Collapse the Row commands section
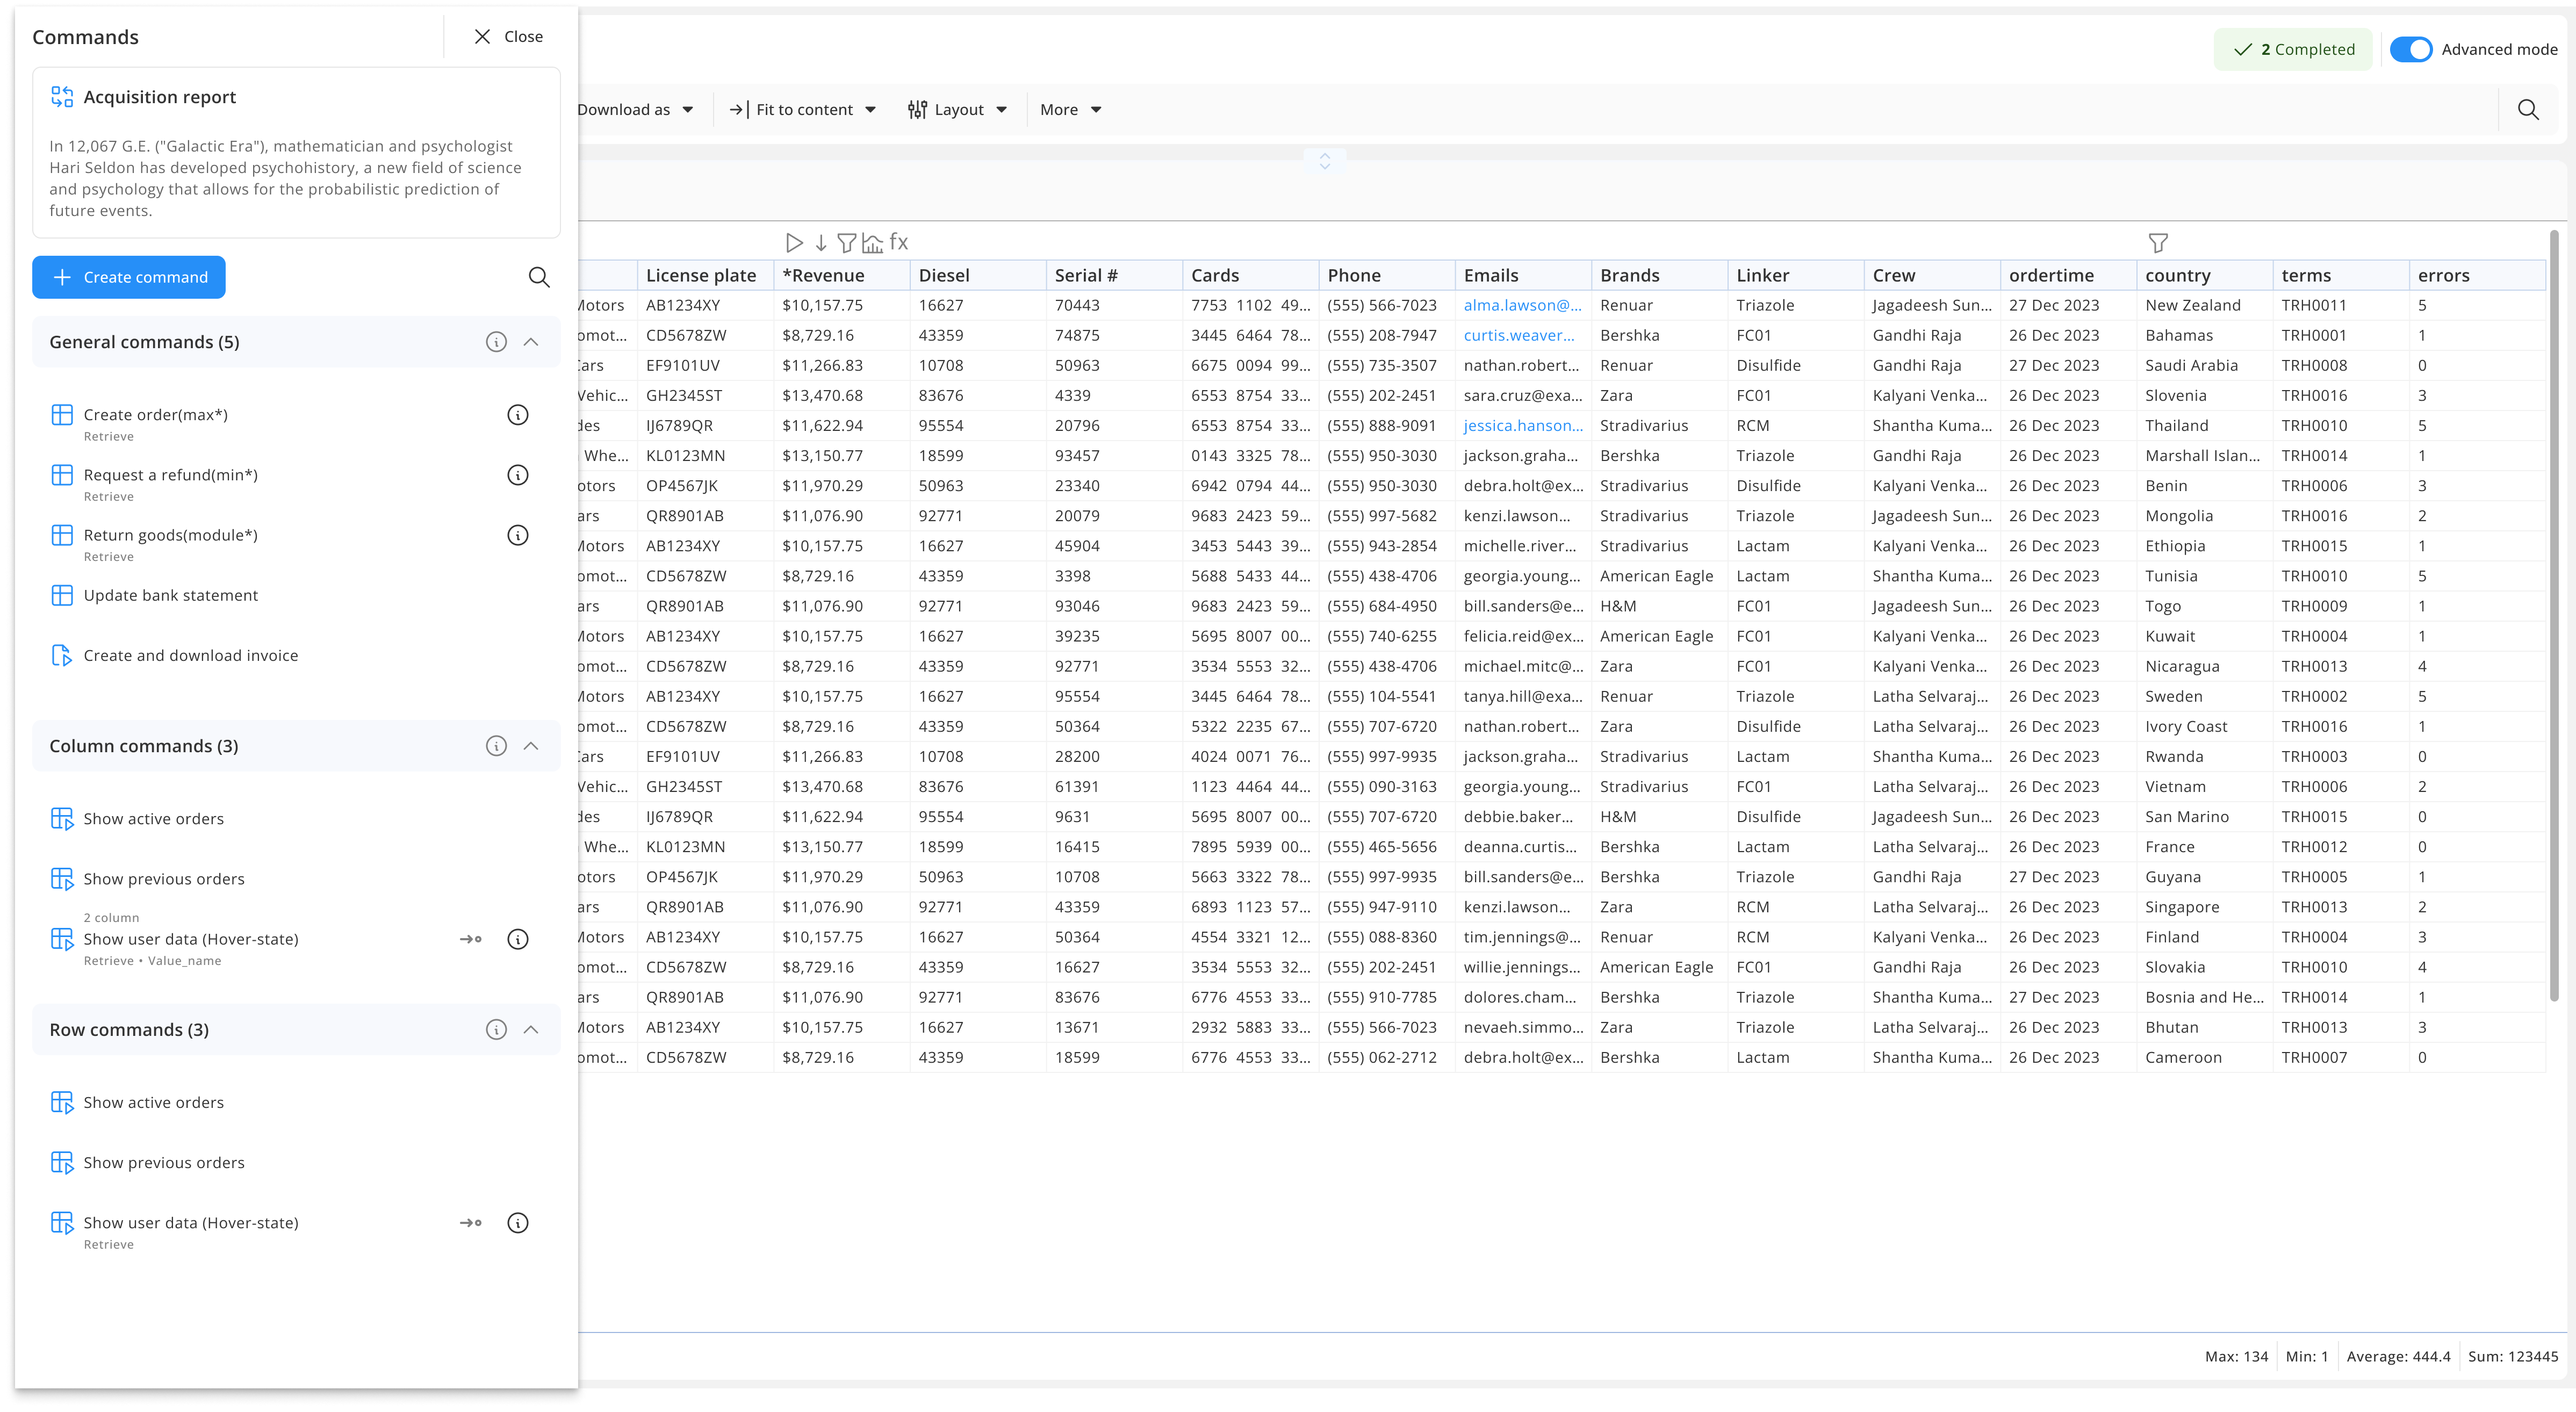The height and width of the screenshot is (1412, 2576). [x=531, y=1030]
